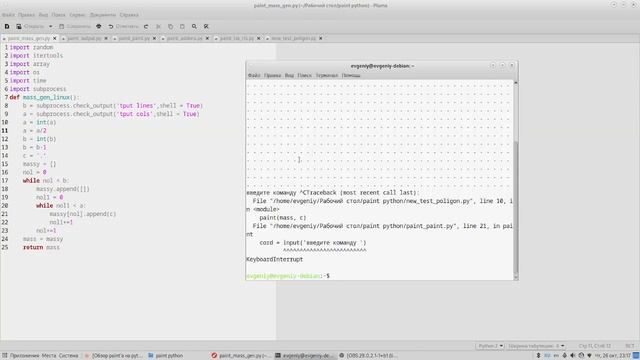Screen dimensions: 640x360
Task: Print the current document
Action: coord(99,26)
